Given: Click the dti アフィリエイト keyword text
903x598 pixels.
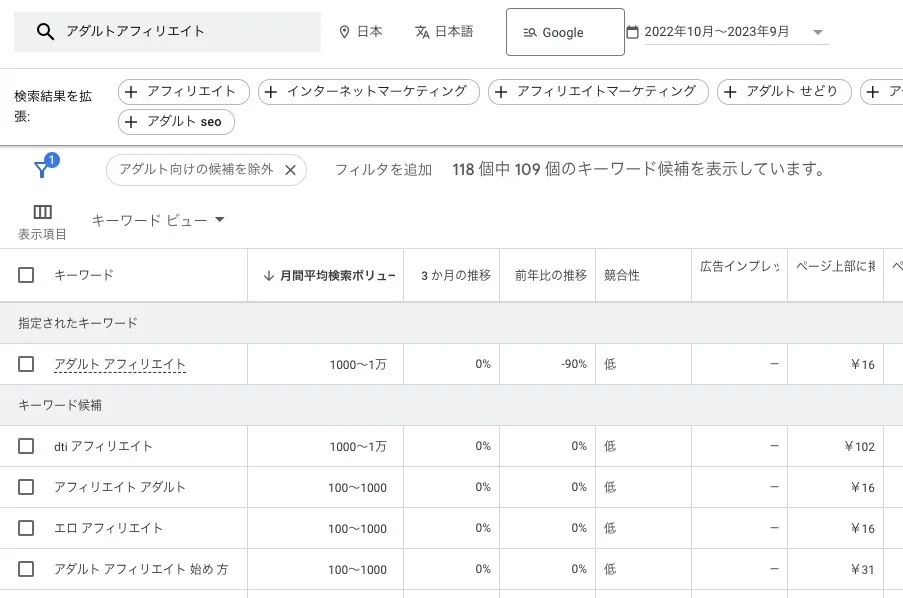Looking at the screenshot, I should click(103, 446).
